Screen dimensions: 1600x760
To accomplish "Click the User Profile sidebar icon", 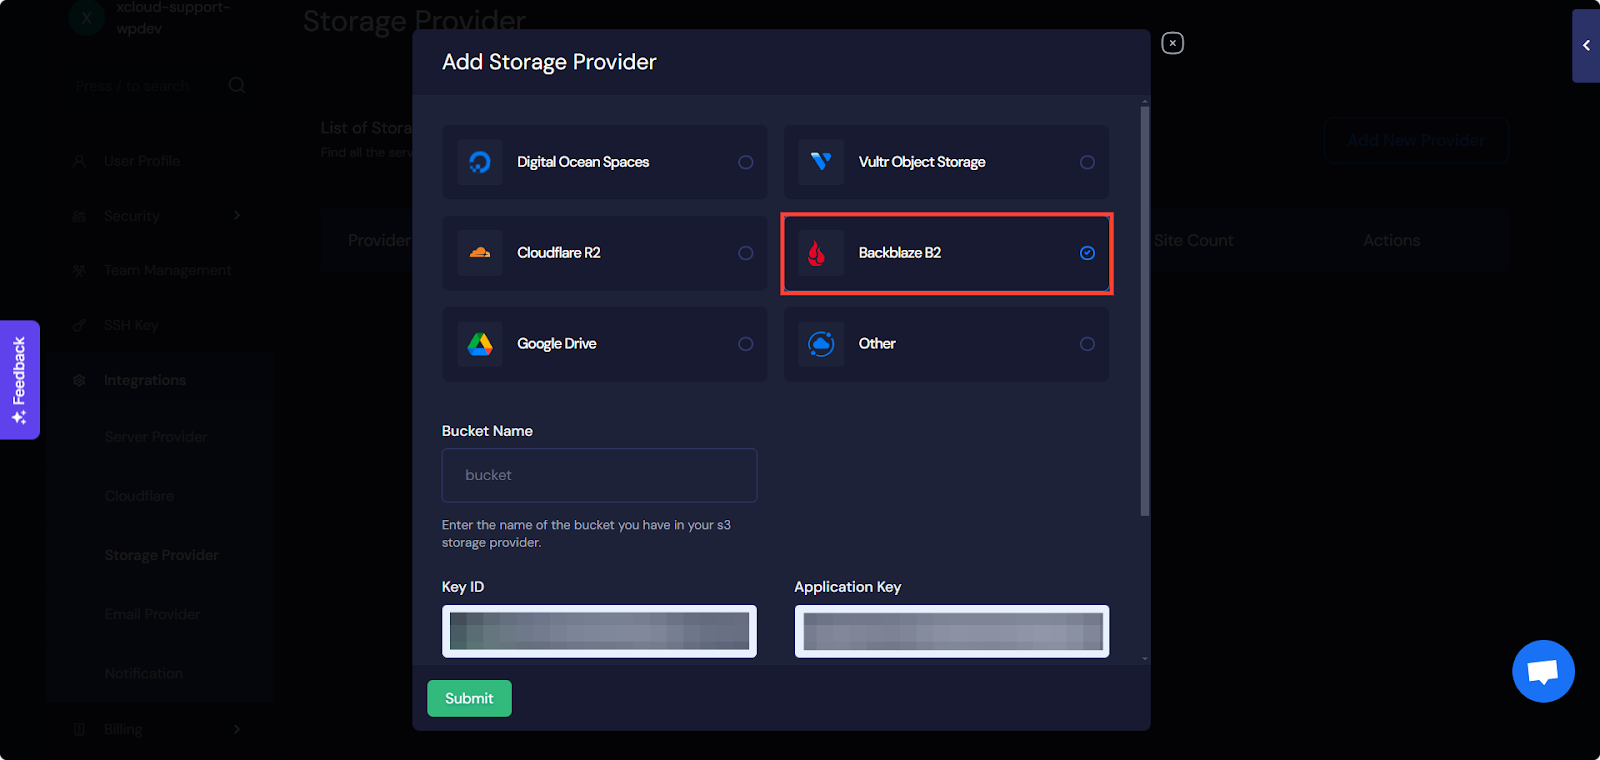I will [79, 161].
